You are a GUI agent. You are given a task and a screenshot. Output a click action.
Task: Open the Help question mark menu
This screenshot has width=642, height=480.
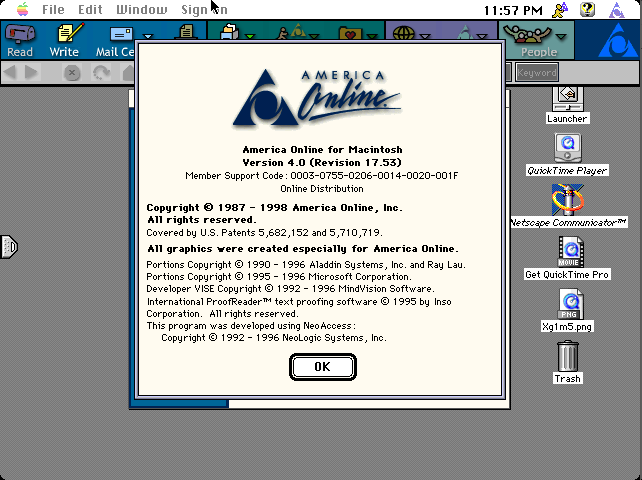587,9
